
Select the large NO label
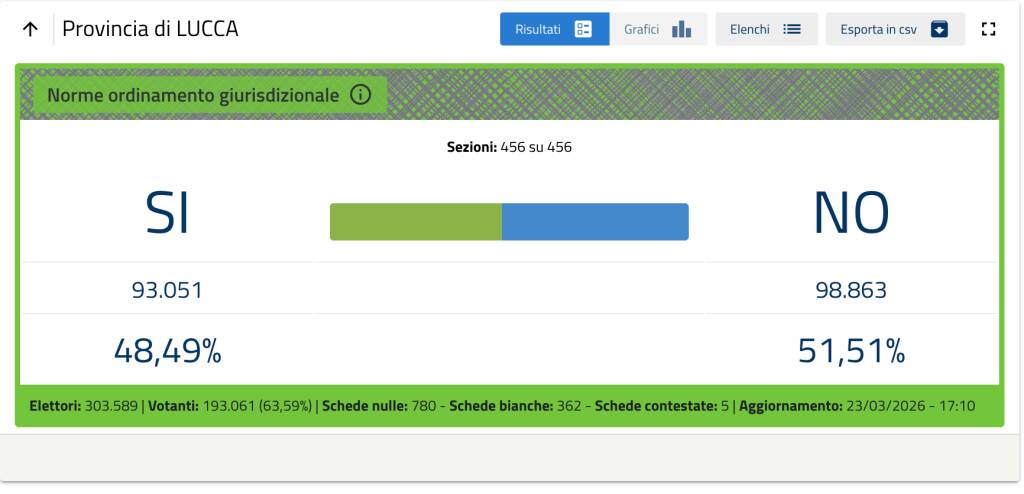851,213
